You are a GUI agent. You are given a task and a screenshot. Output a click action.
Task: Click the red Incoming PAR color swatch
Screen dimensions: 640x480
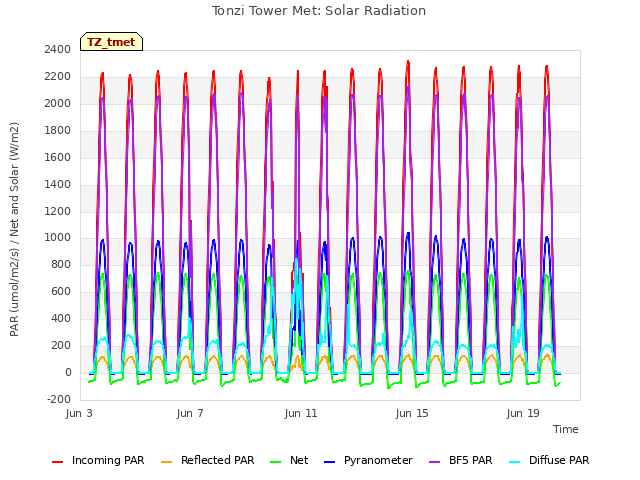[58, 462]
